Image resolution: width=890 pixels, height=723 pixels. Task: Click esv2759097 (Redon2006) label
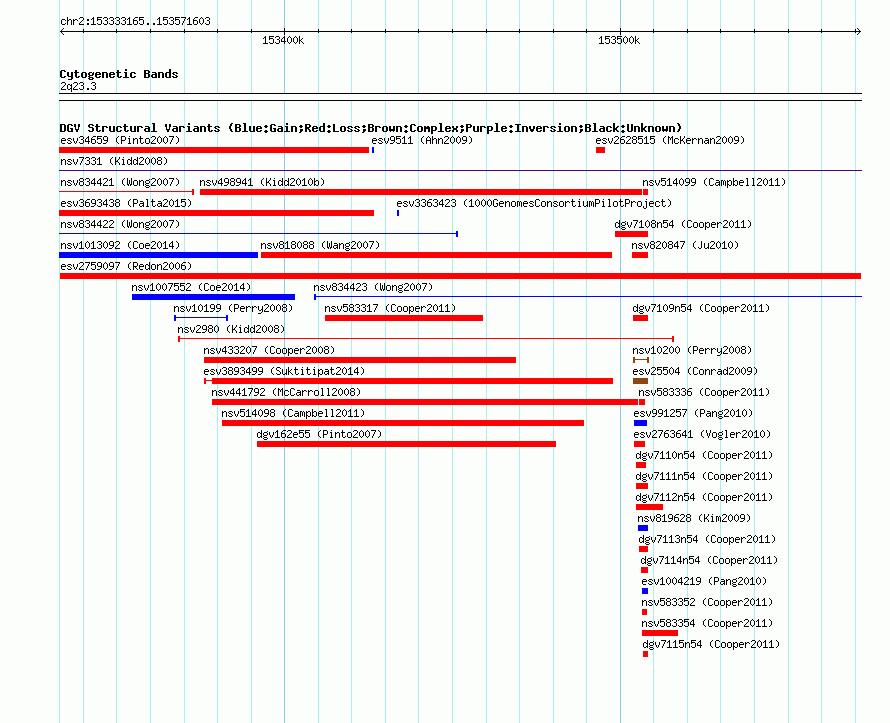(126, 266)
